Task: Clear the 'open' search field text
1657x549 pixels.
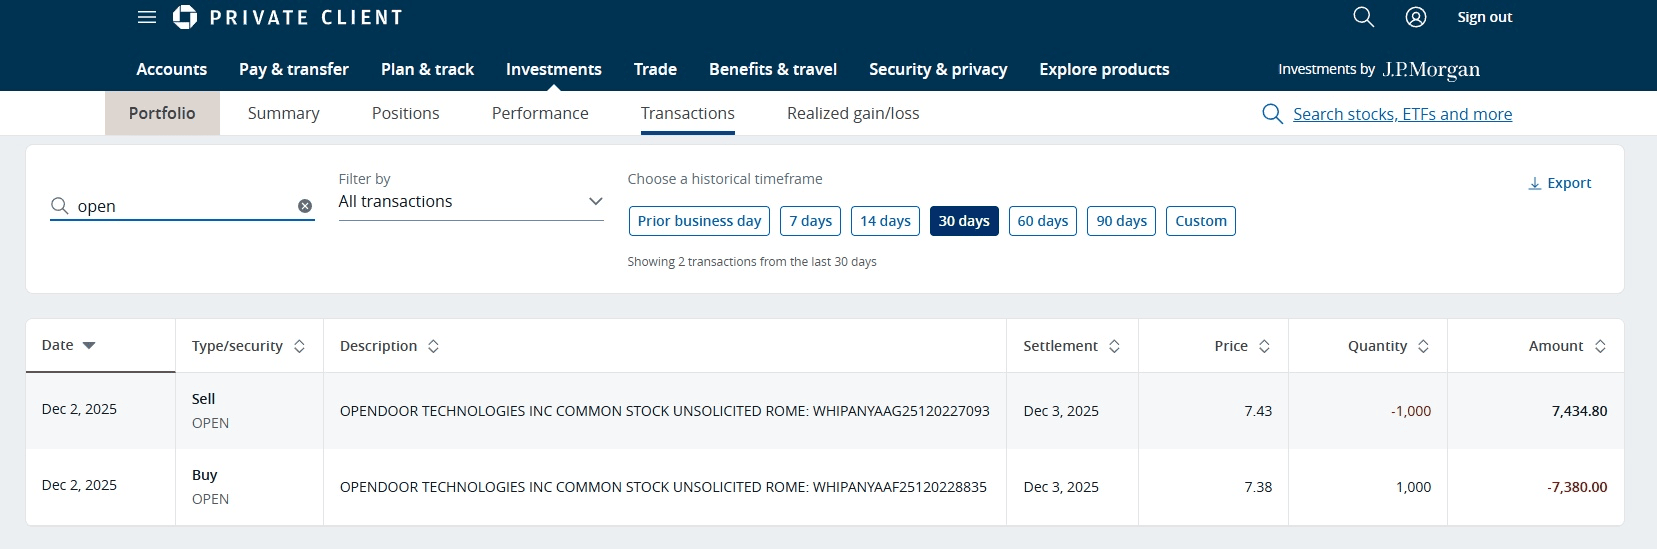Action: (305, 206)
